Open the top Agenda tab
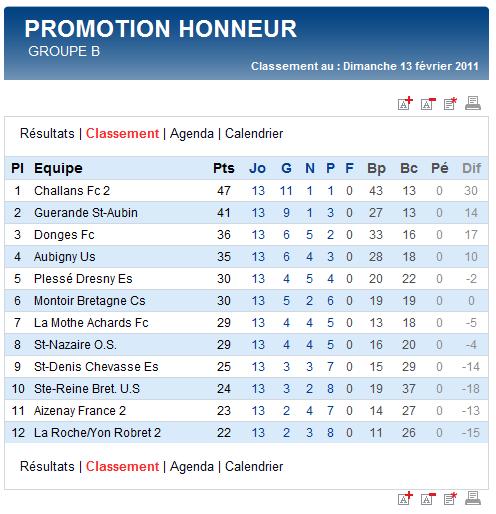This screenshot has height=514, width=496. coord(192,134)
